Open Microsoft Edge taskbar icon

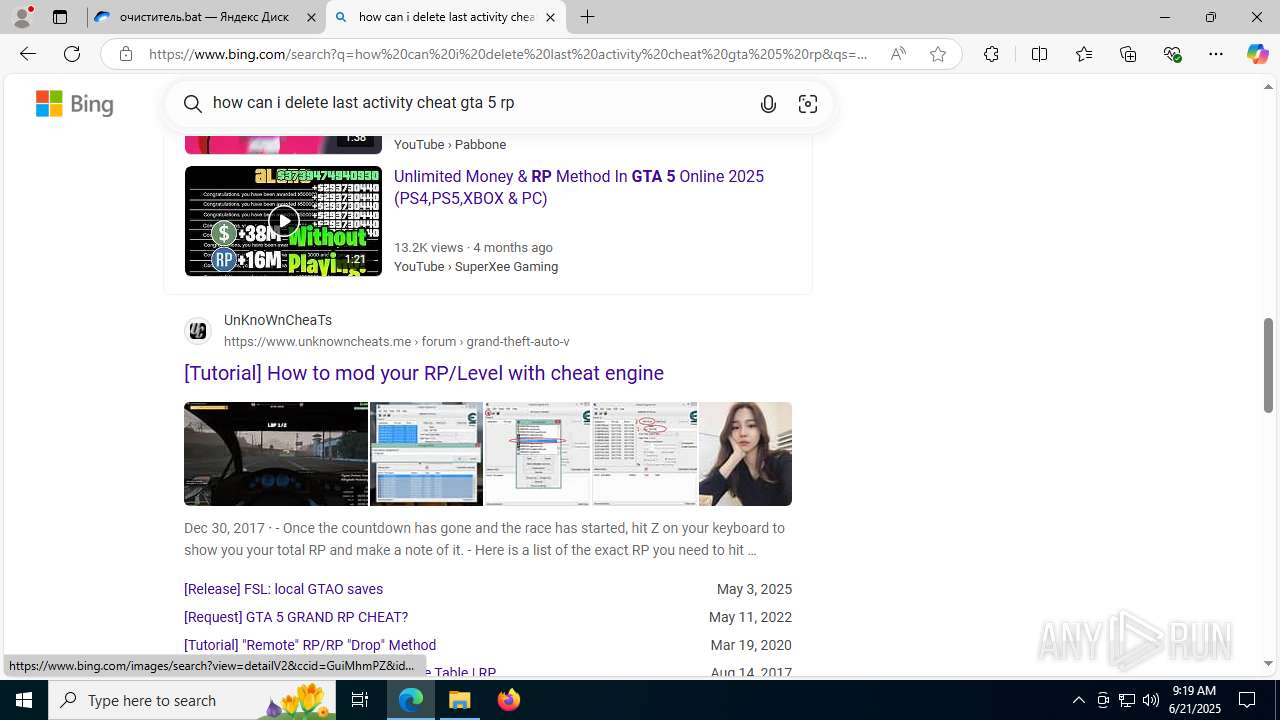pyautogui.click(x=411, y=700)
